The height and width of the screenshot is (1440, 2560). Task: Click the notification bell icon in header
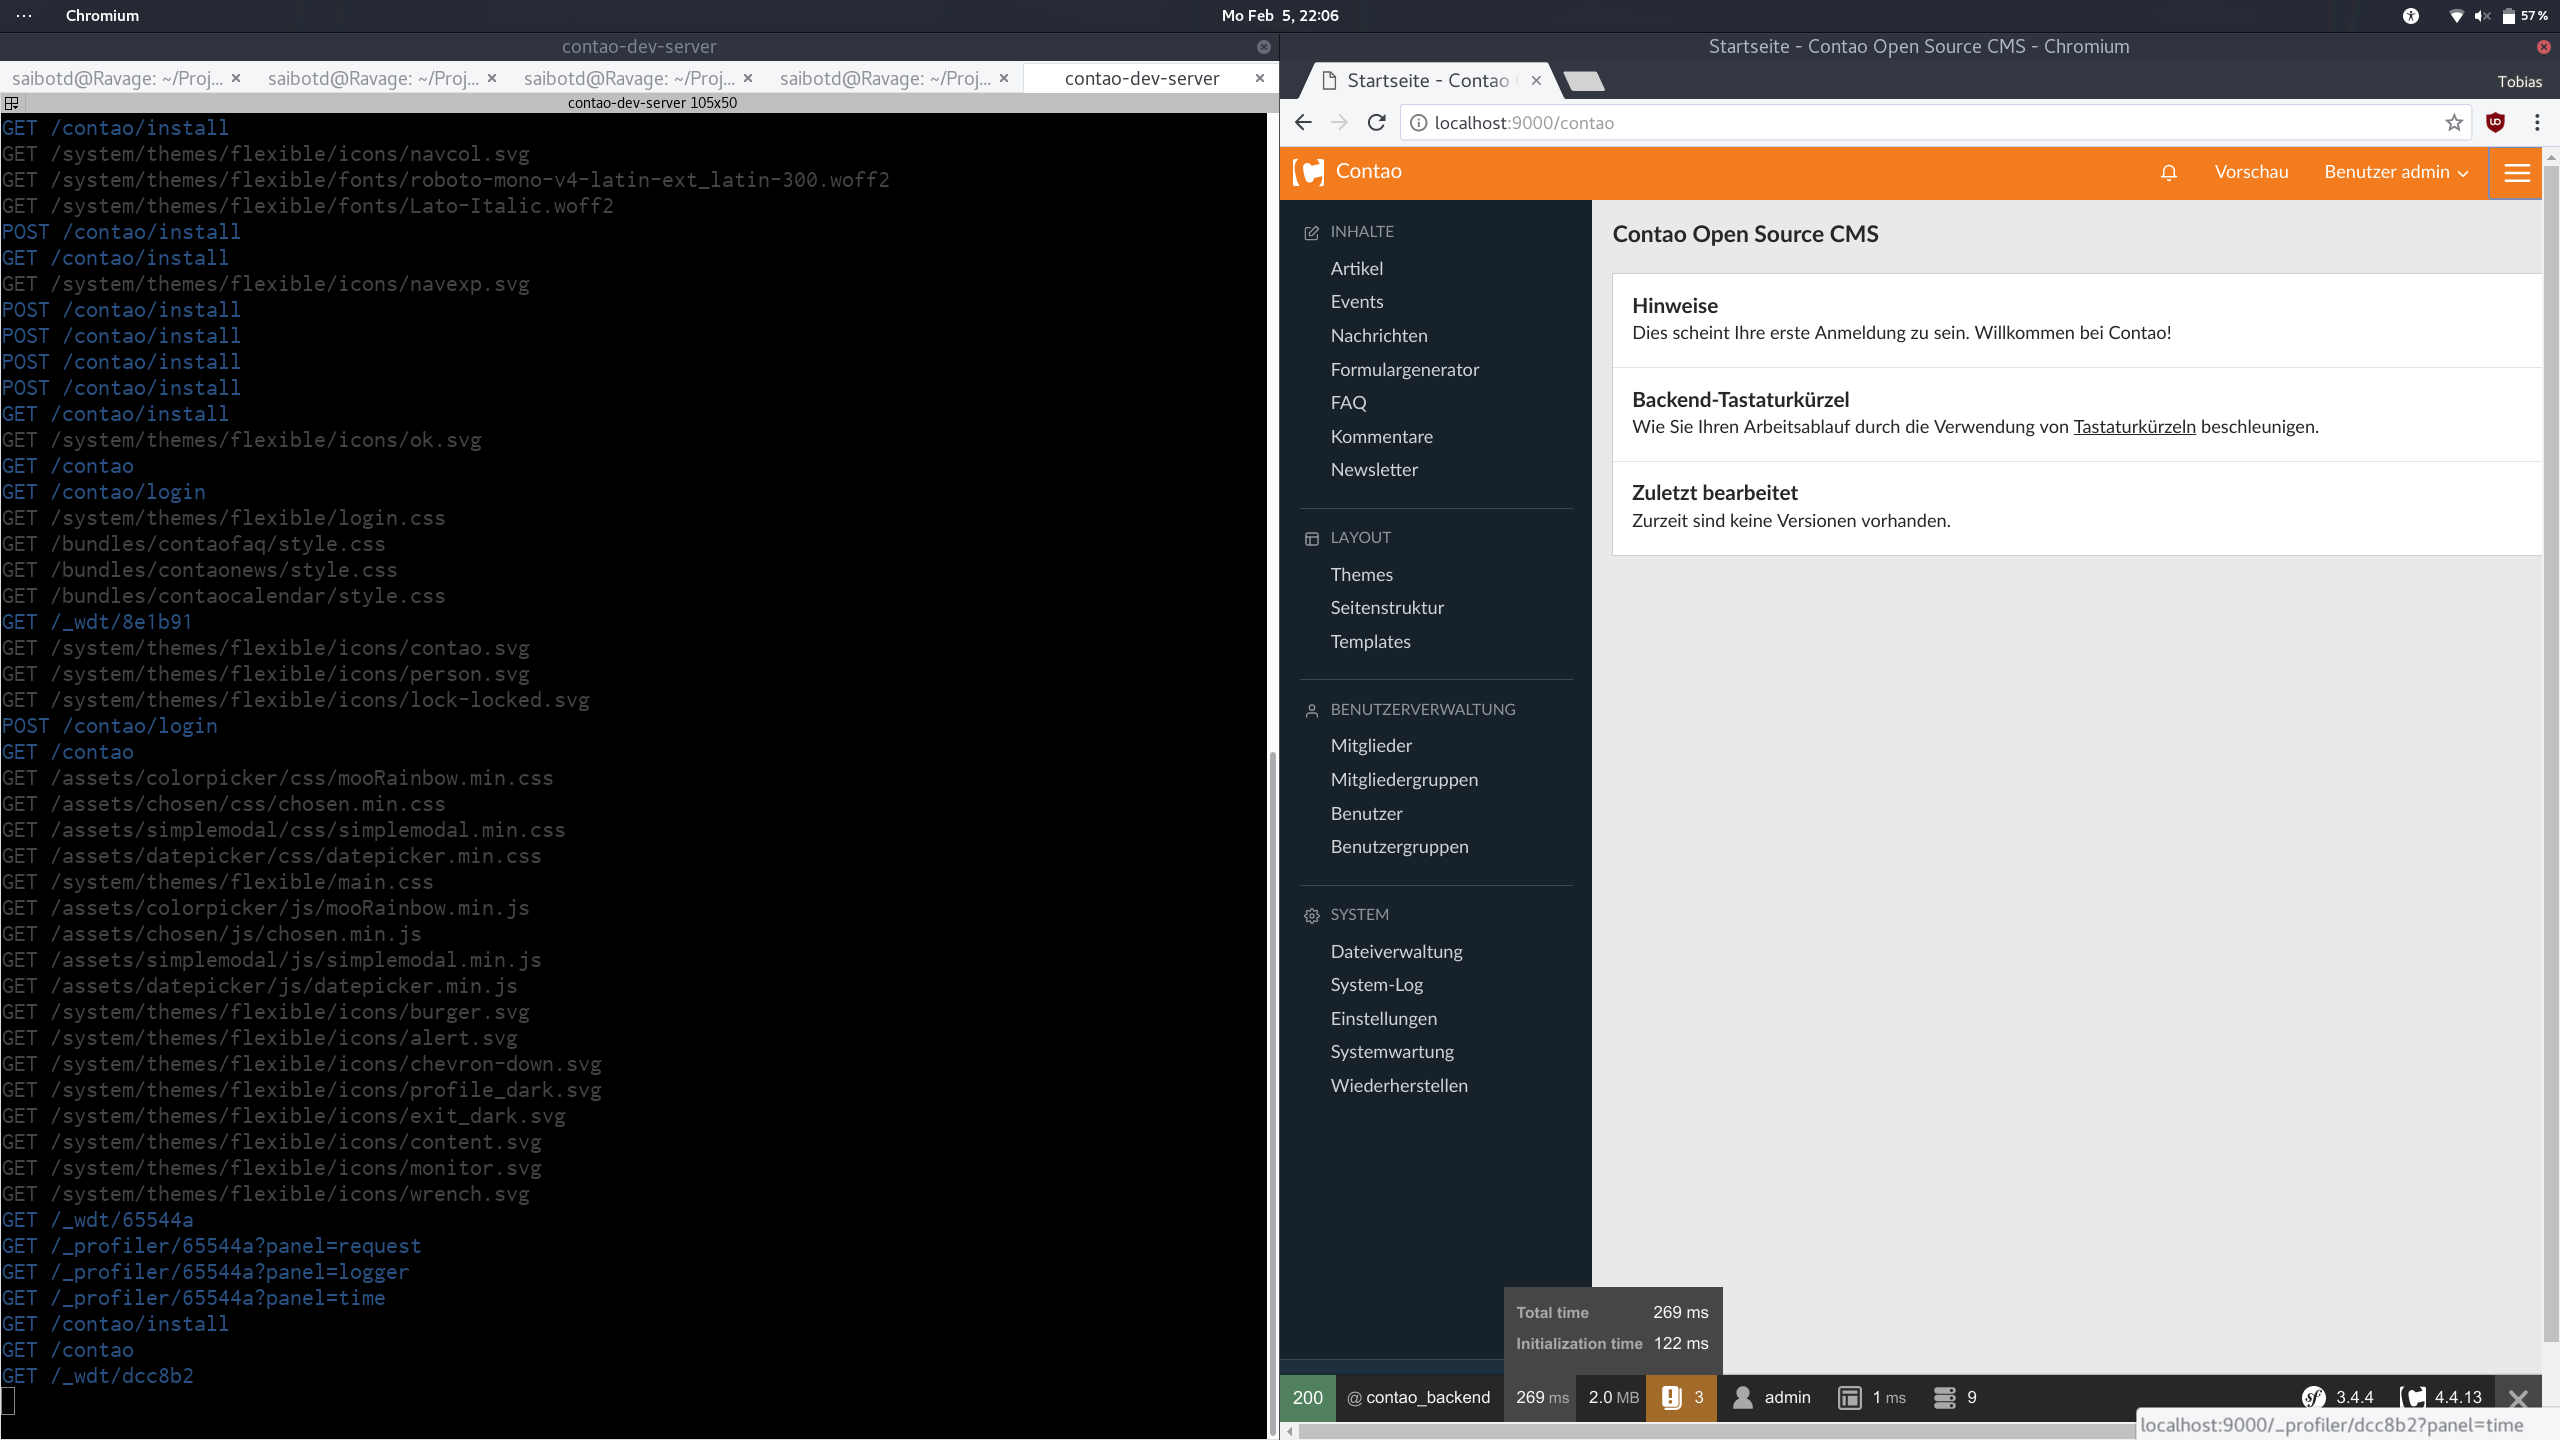point(2168,172)
